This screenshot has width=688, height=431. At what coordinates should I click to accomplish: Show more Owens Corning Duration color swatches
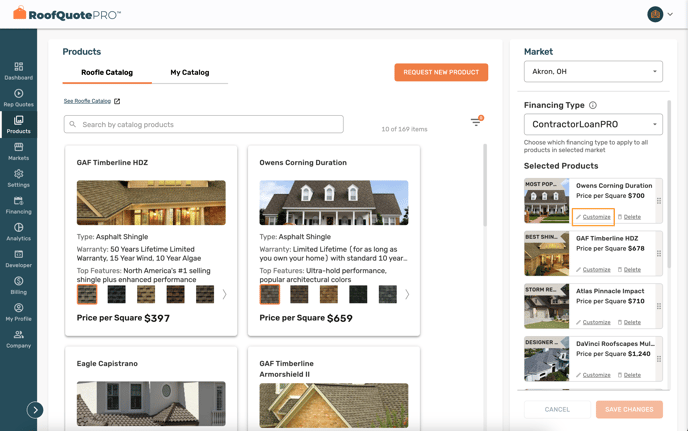407,294
